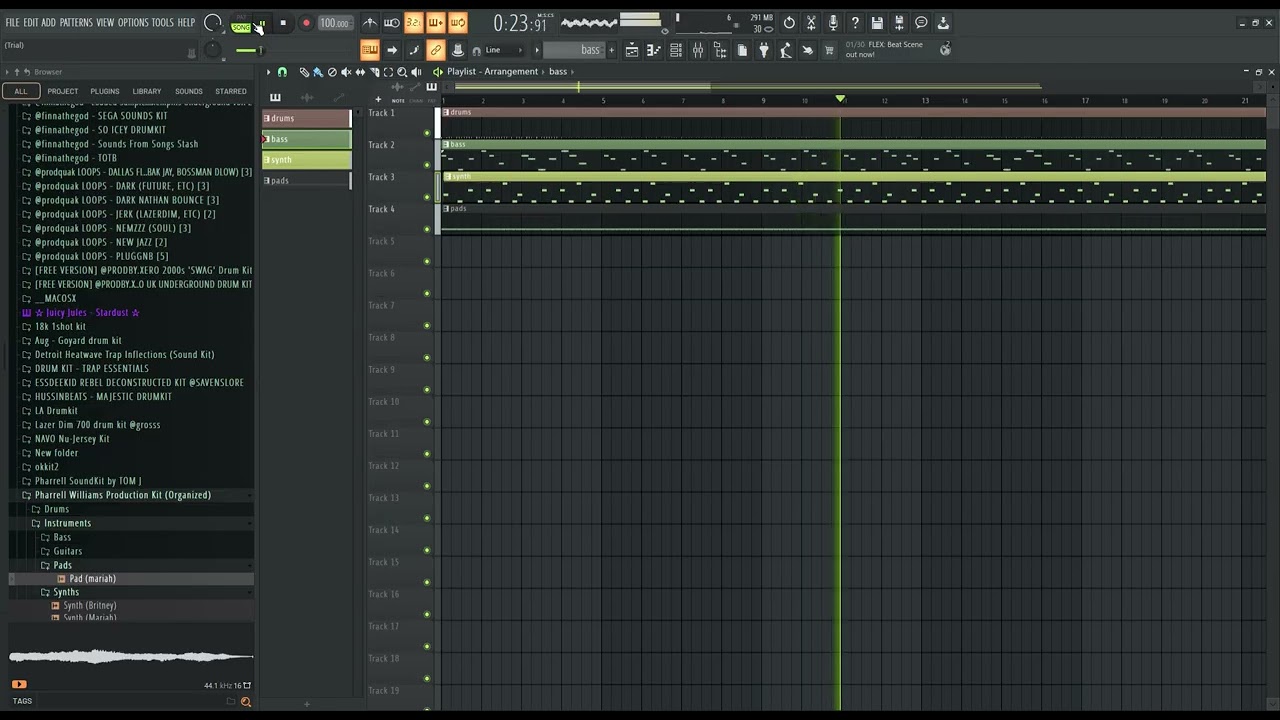This screenshot has width=1280, height=720.
Task: Open the pattern selector showing bass
Action: point(575,50)
